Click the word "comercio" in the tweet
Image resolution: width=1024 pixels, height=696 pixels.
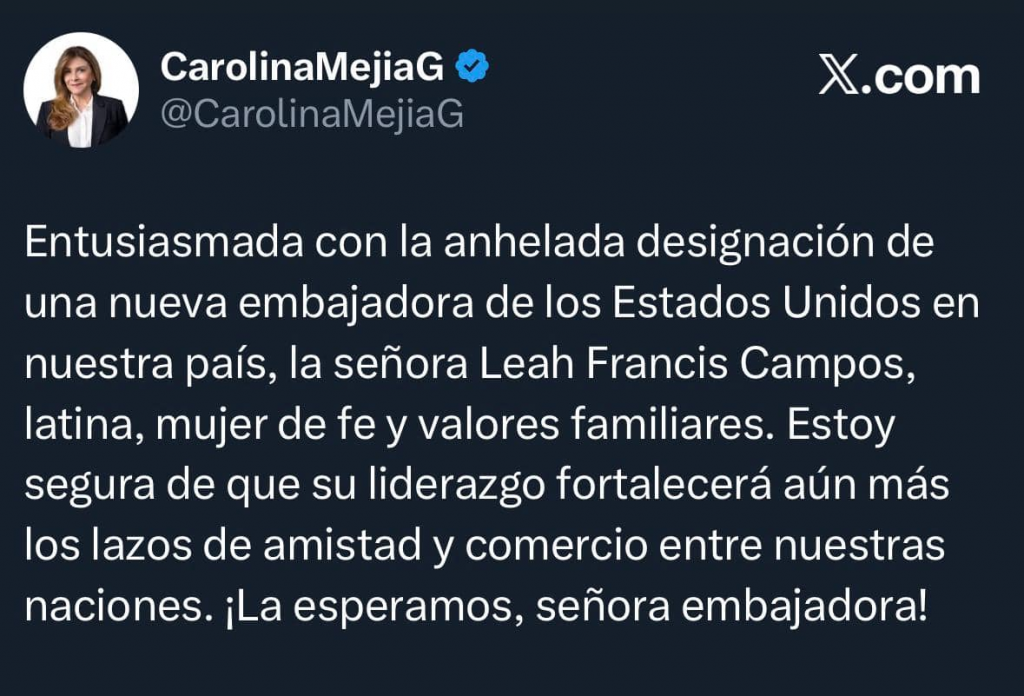[x=556, y=546]
